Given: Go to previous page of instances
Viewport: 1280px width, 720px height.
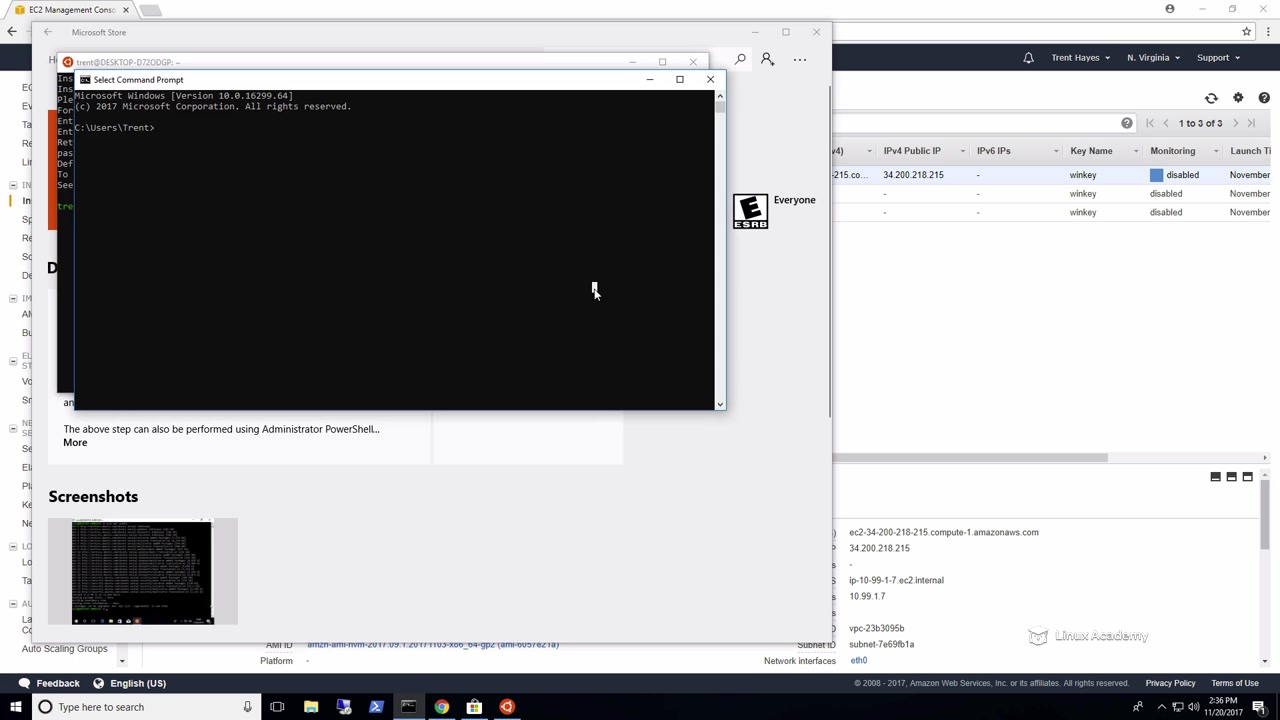Looking at the screenshot, I should [x=1166, y=123].
